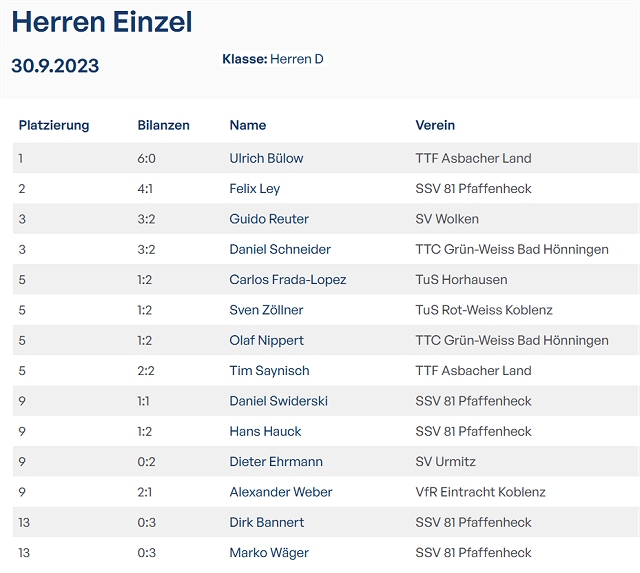Select Alexander Weber's name link

pos(281,492)
